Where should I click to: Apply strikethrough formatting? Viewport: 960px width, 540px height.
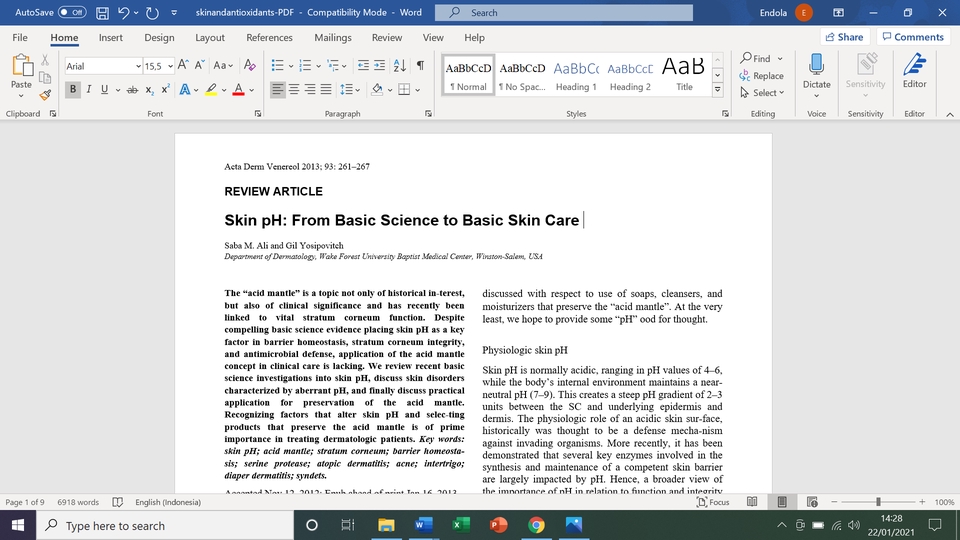tap(132, 89)
